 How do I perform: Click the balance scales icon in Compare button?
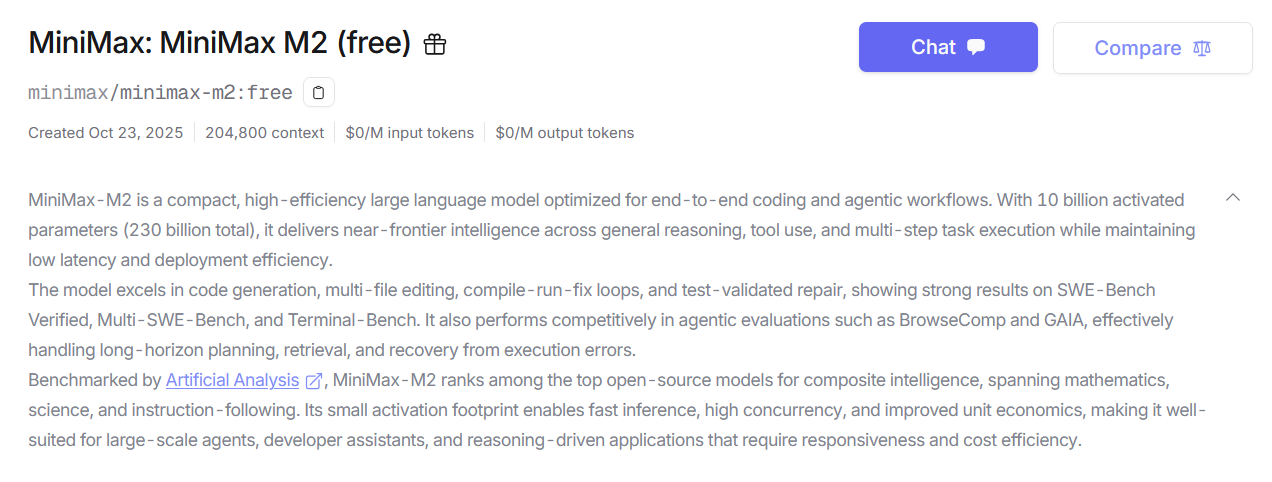coord(1202,48)
